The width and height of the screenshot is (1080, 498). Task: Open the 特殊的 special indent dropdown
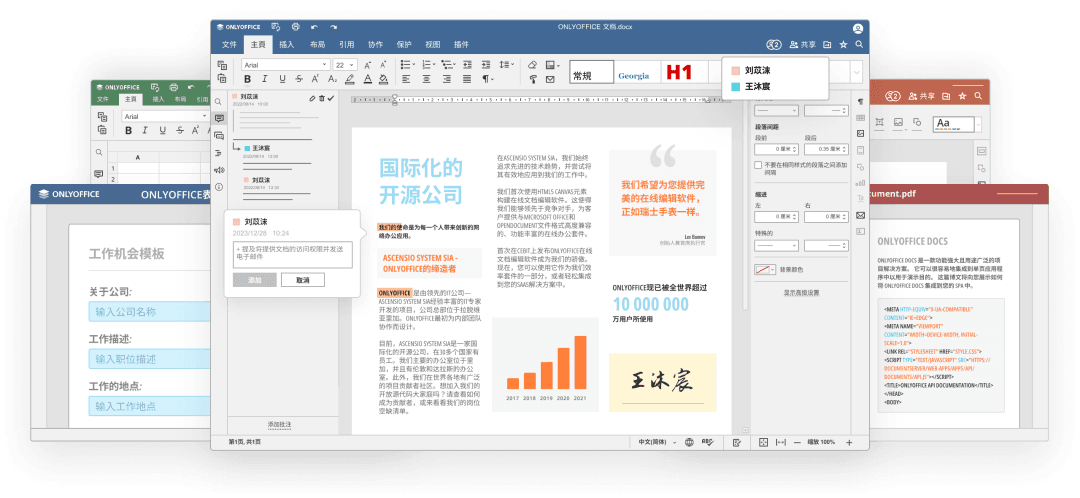[x=776, y=245]
